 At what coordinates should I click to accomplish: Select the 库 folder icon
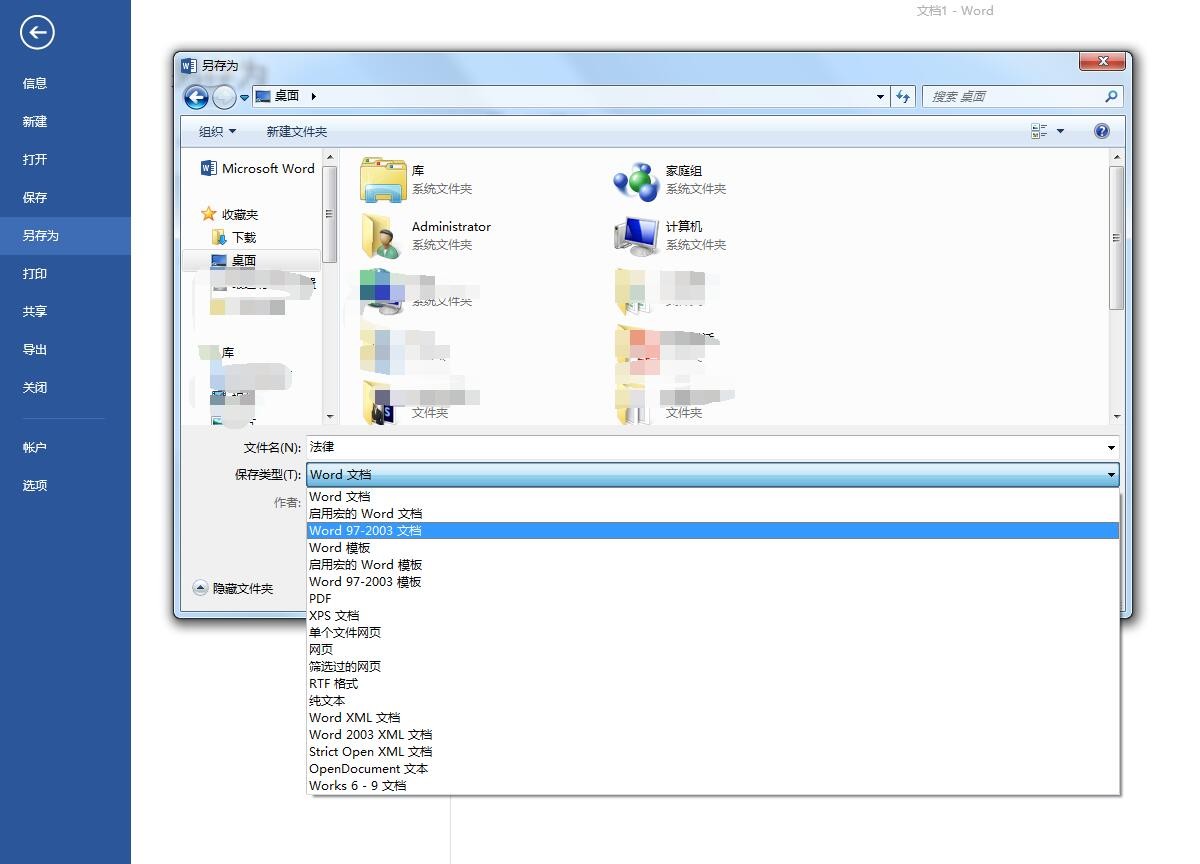(382, 179)
